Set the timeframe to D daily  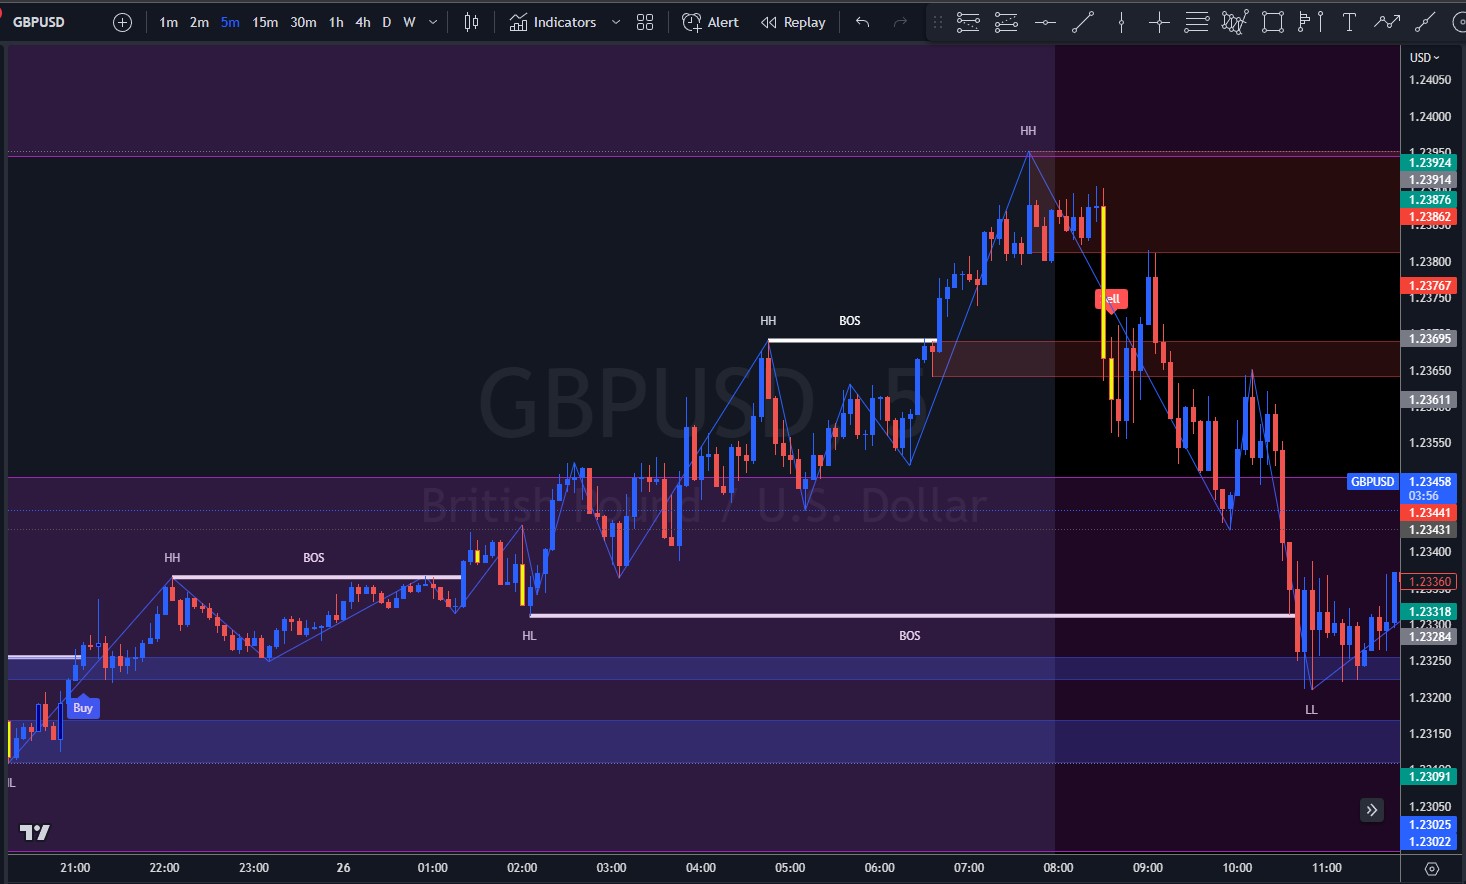386,22
